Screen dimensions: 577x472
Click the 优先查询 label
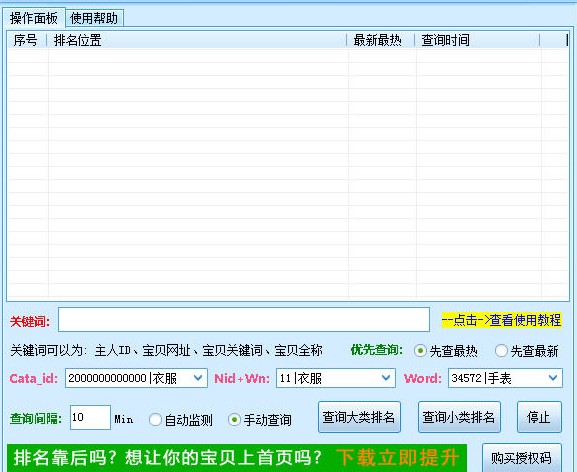(376, 350)
